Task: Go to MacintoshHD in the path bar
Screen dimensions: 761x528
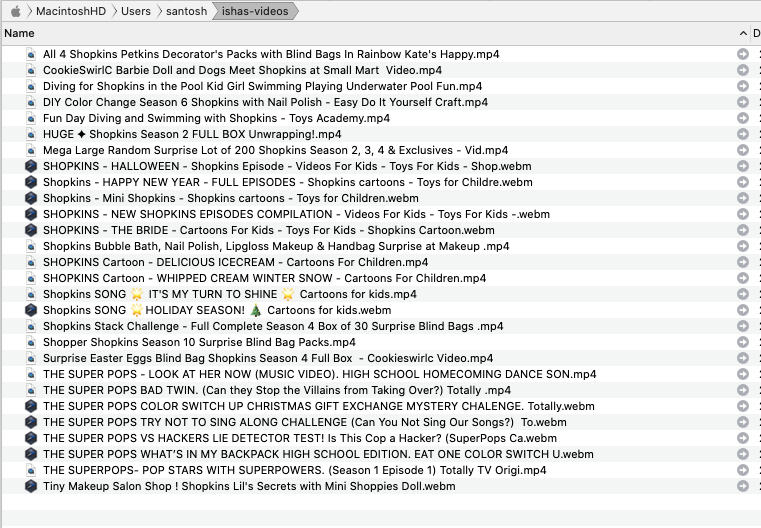Action: coord(71,11)
